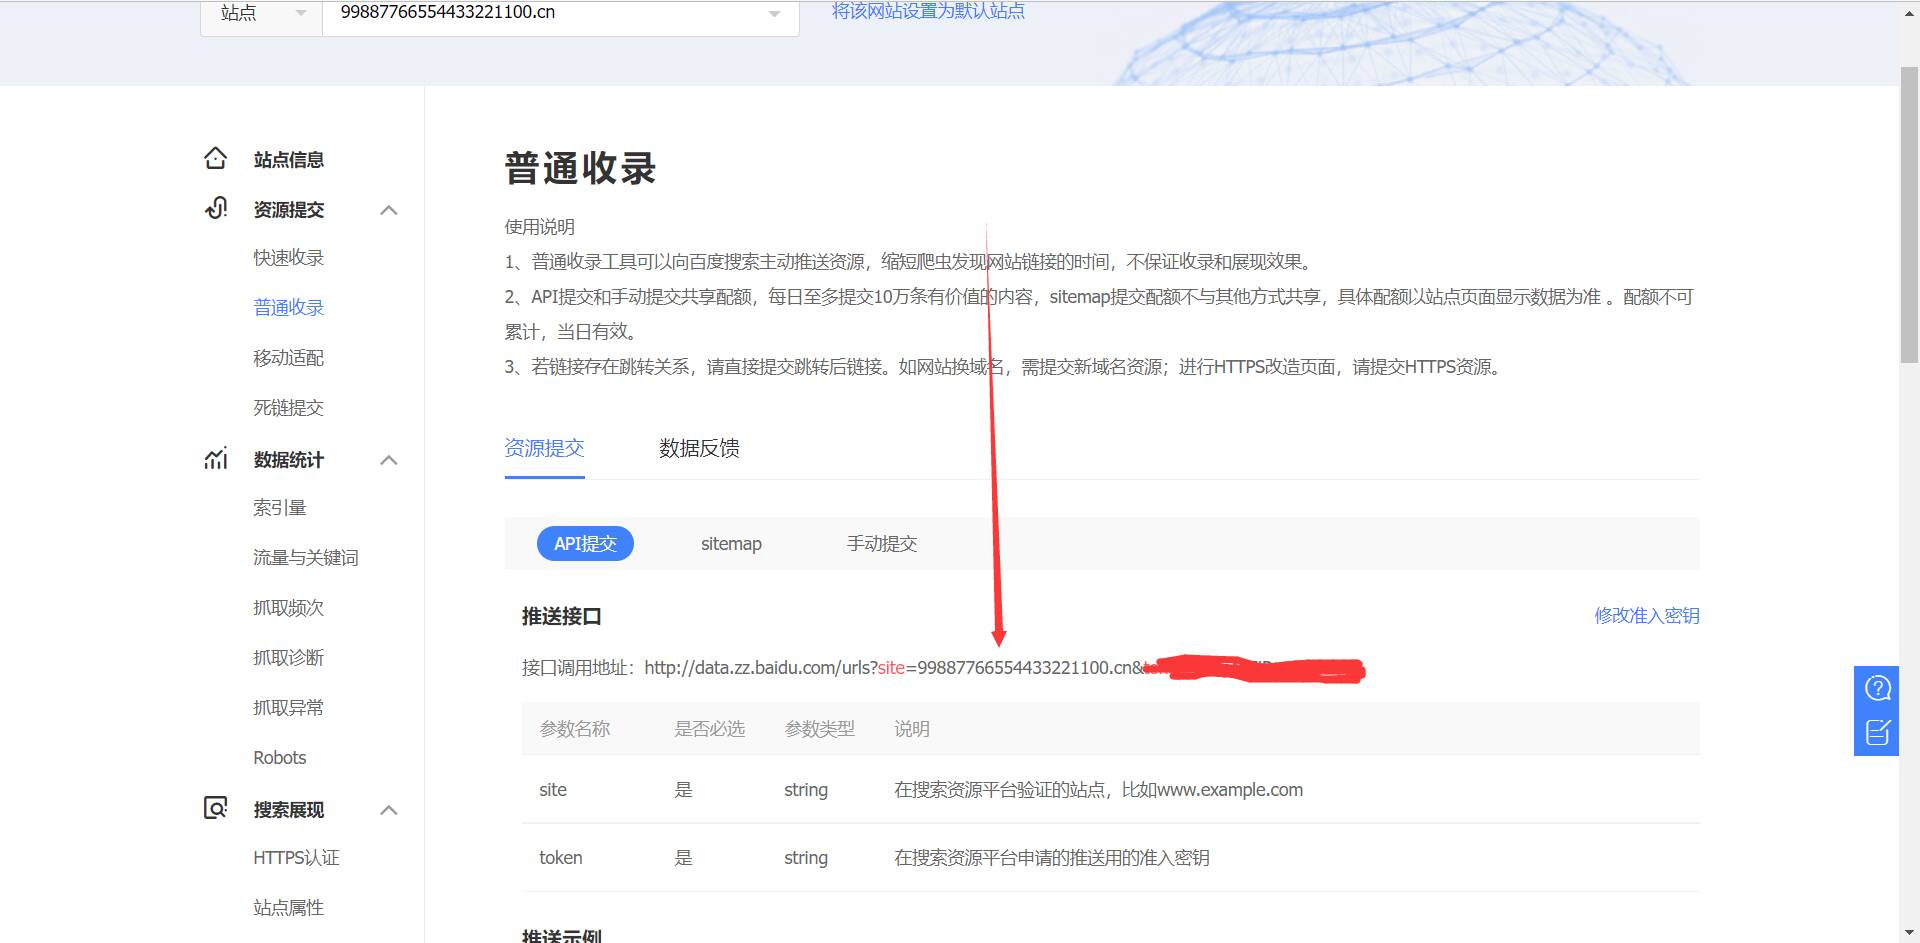Click the 推送接口 section heading
Screen dimensions: 1920x943
[561, 616]
